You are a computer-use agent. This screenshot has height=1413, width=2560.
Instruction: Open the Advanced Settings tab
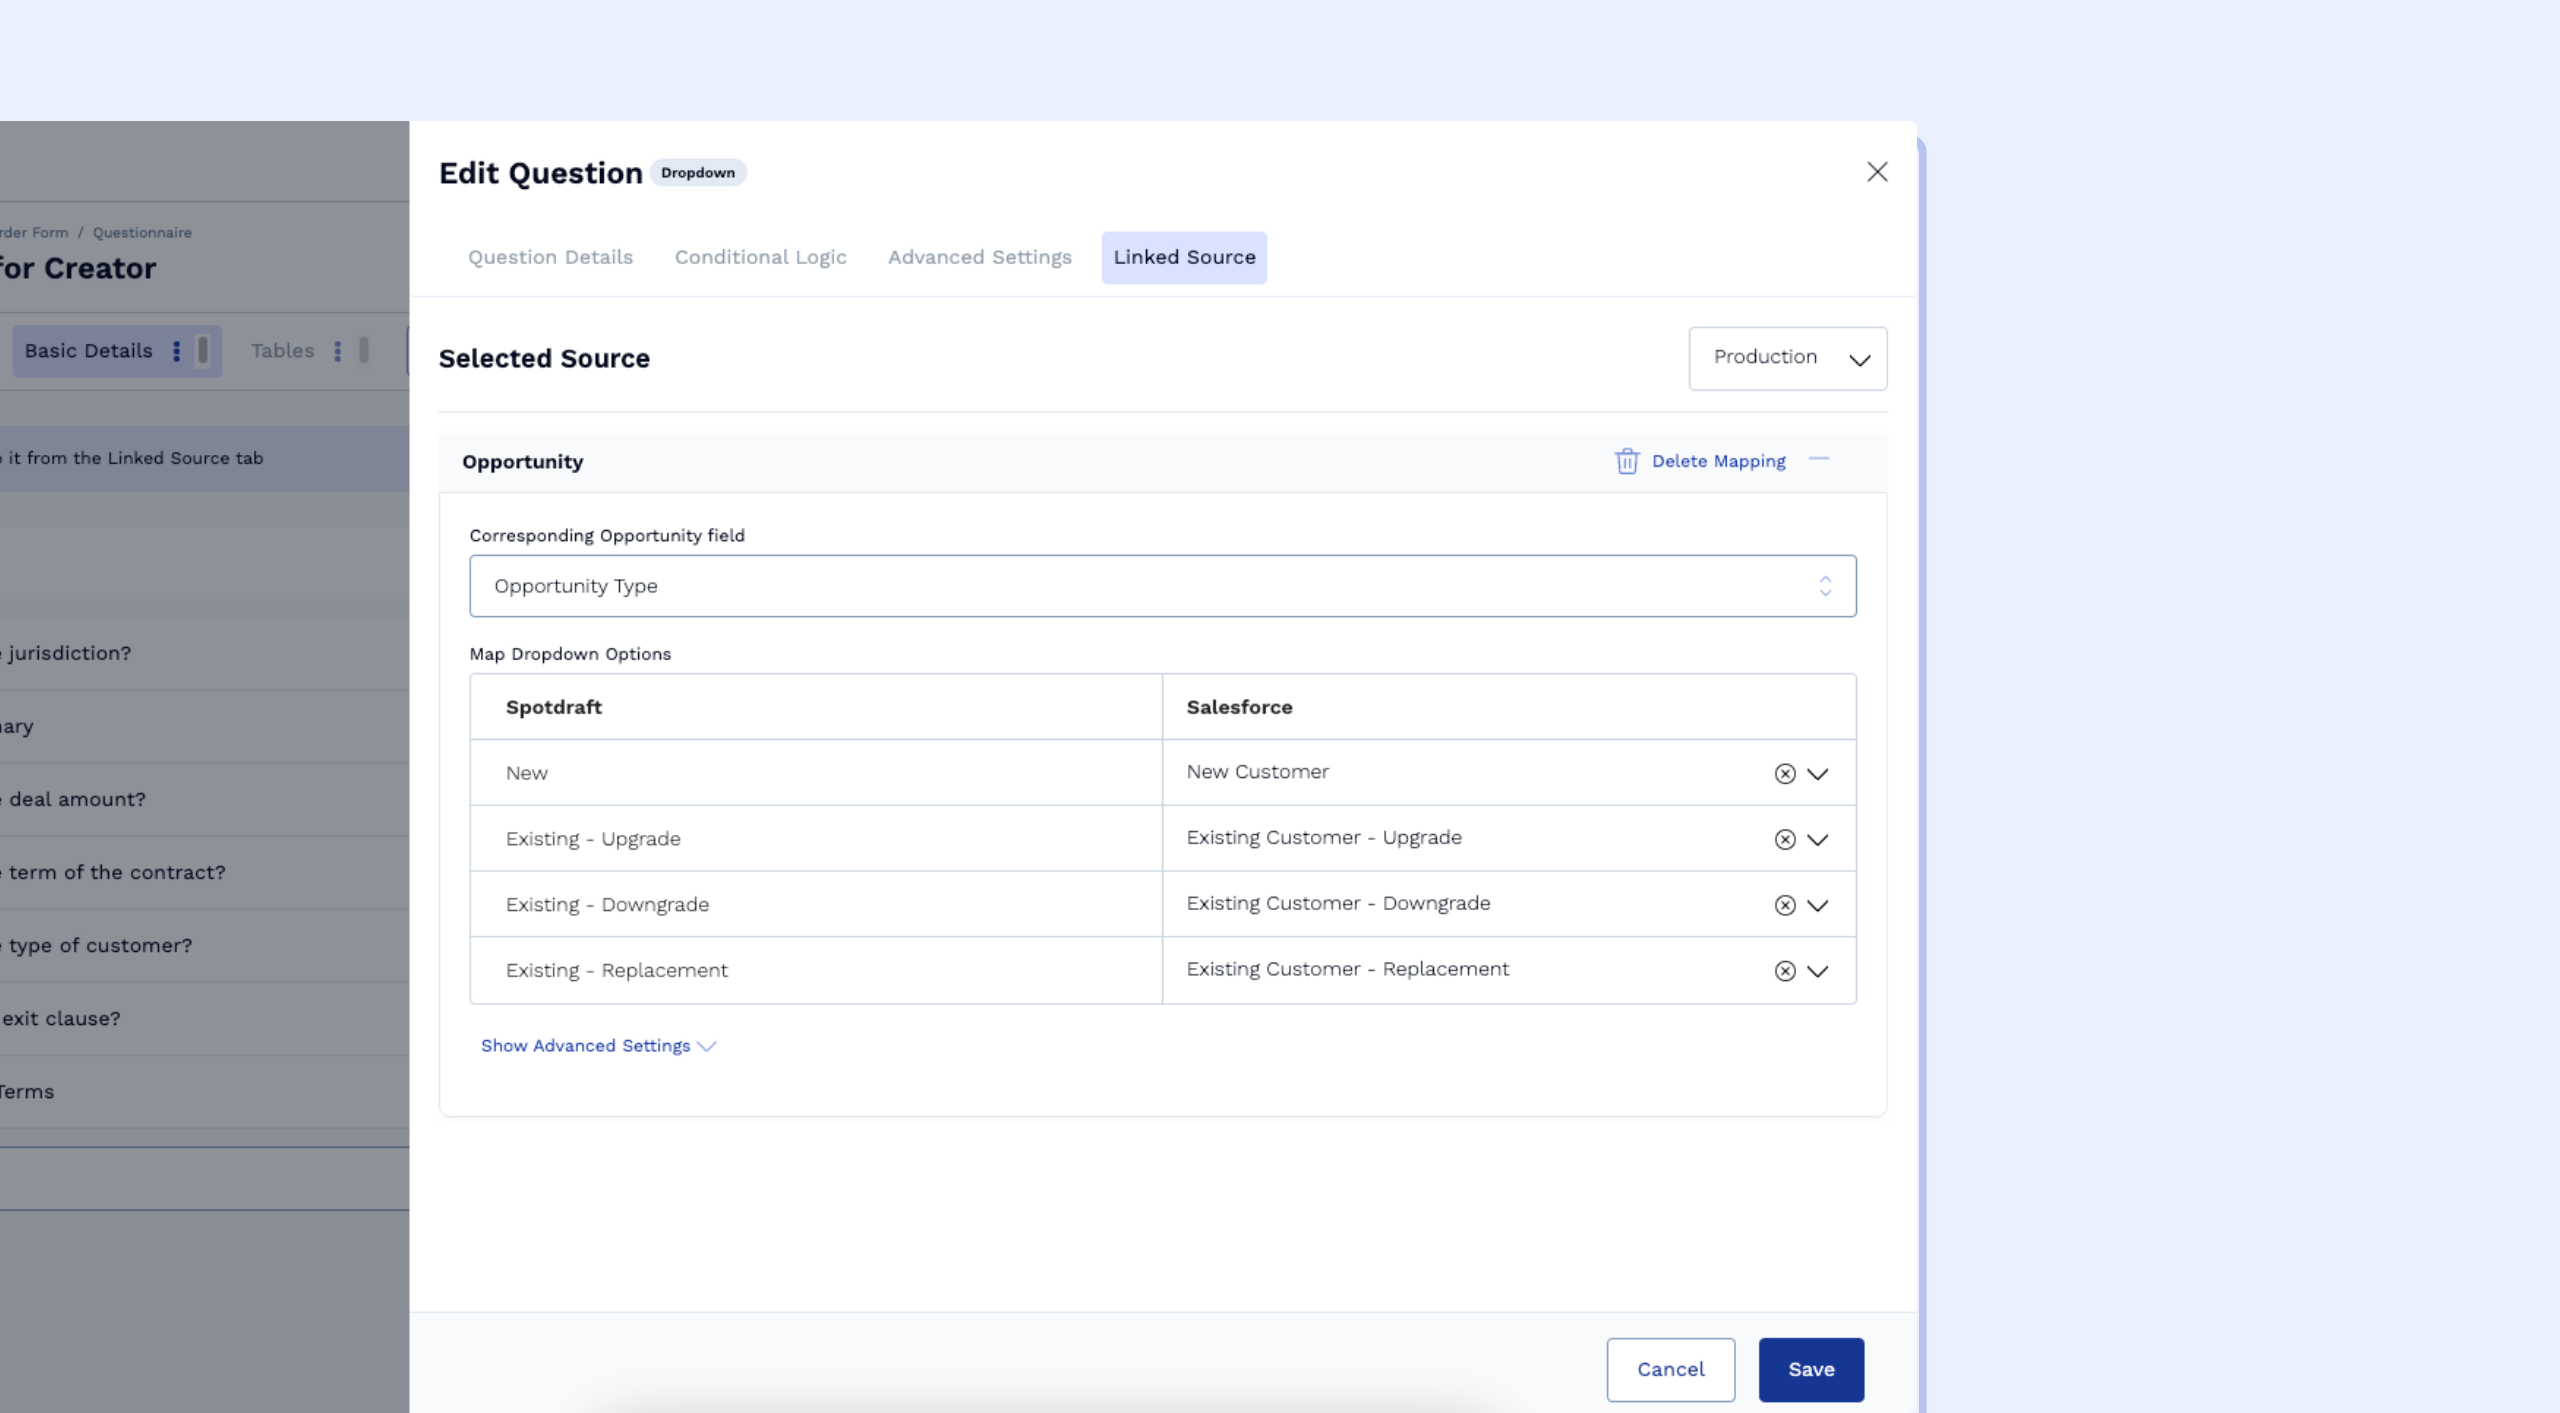click(x=979, y=258)
